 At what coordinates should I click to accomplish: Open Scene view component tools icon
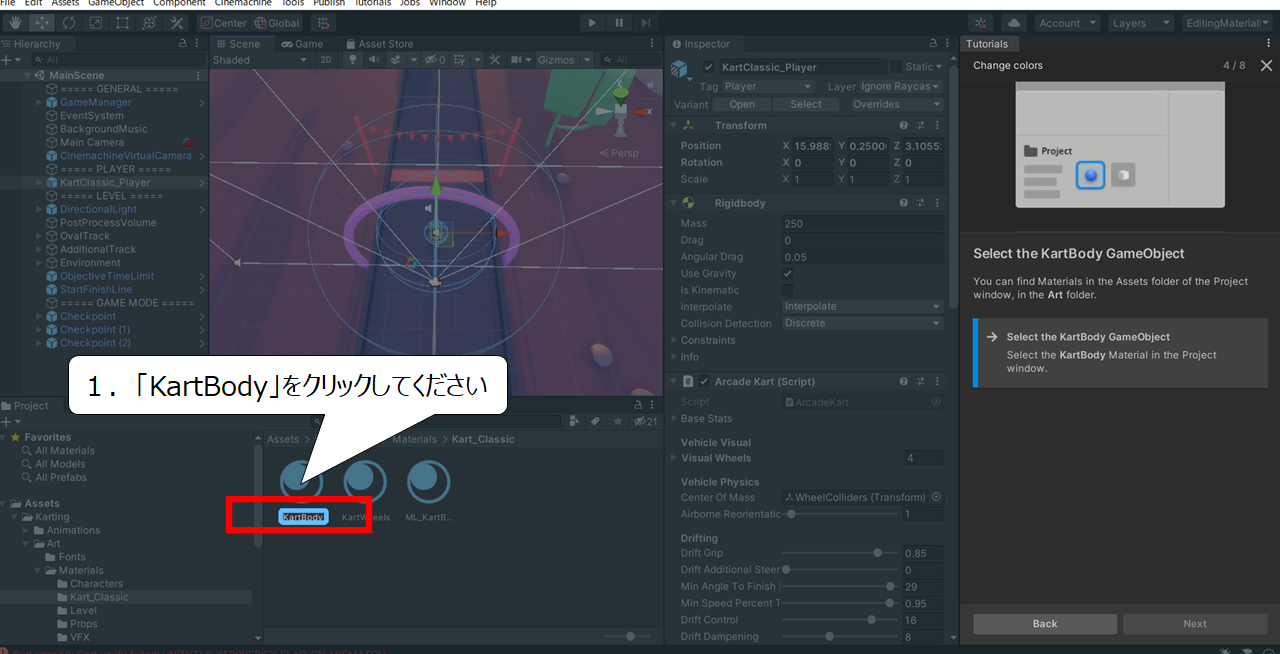coord(497,60)
